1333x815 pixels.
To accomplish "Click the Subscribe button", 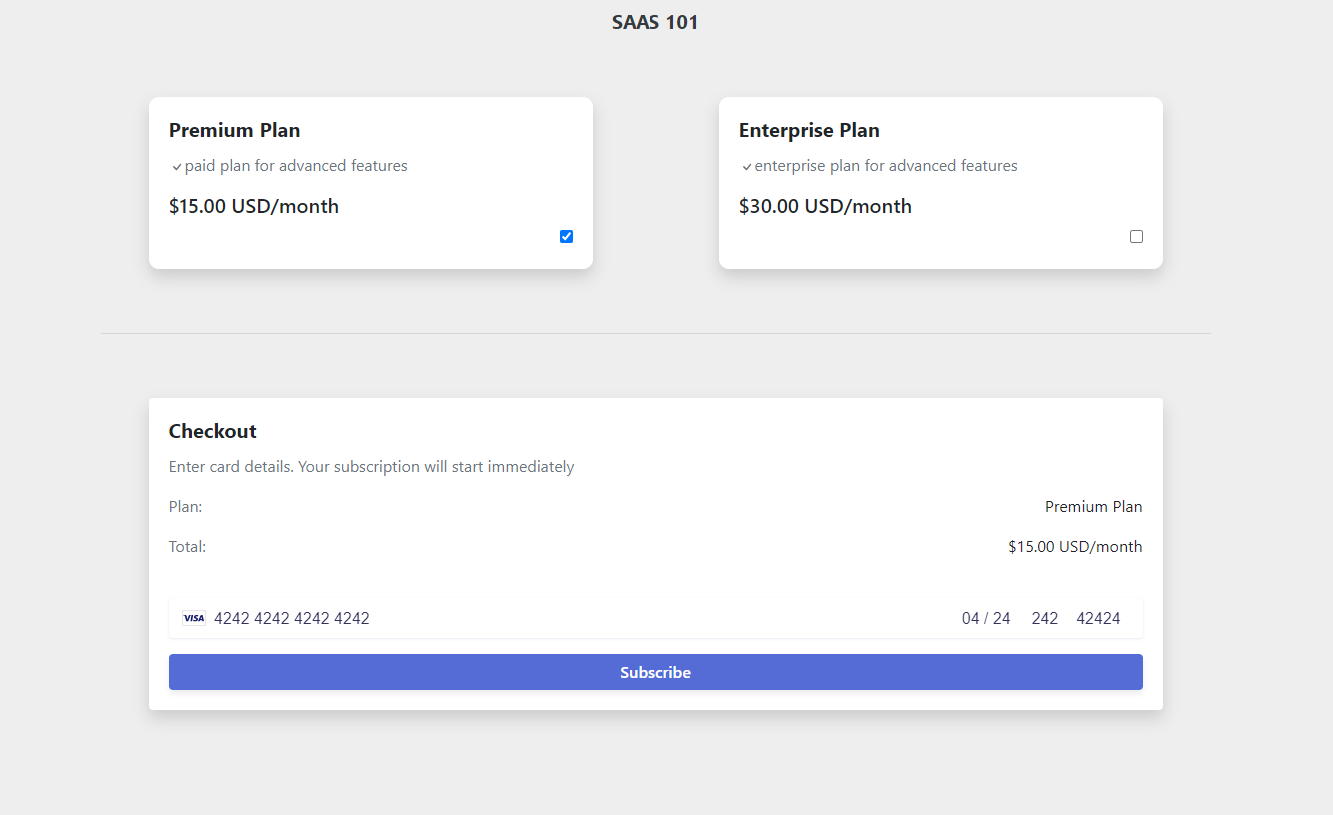I will pyautogui.click(x=655, y=672).
